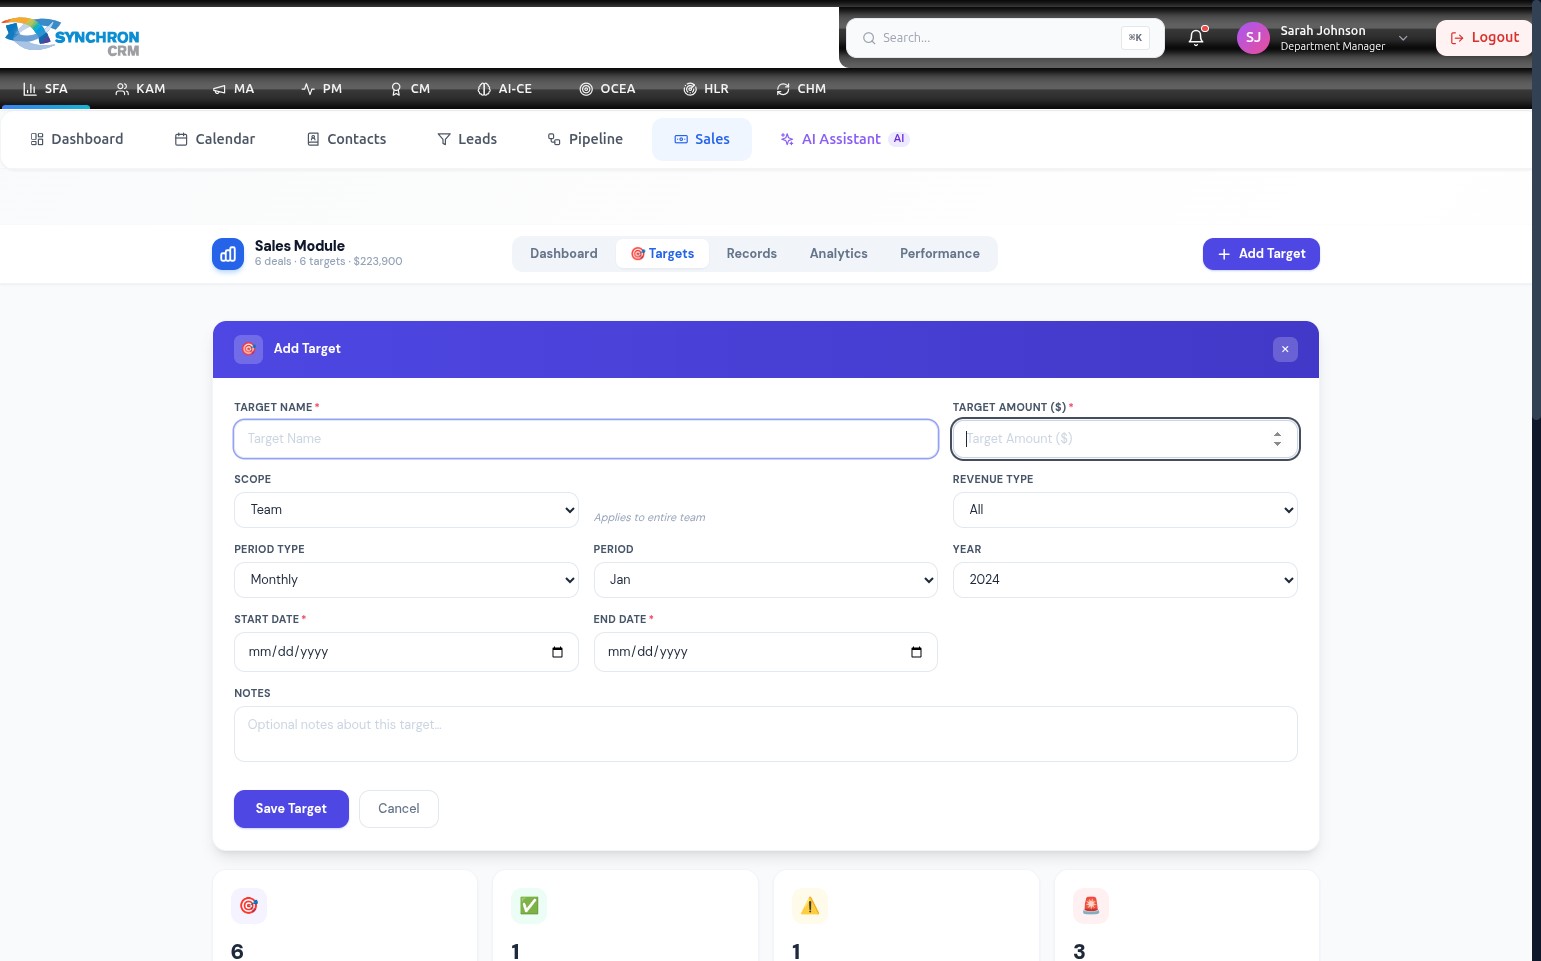Click the 'Applies to entire team' hint
This screenshot has height=961, width=1541.
coord(649,518)
